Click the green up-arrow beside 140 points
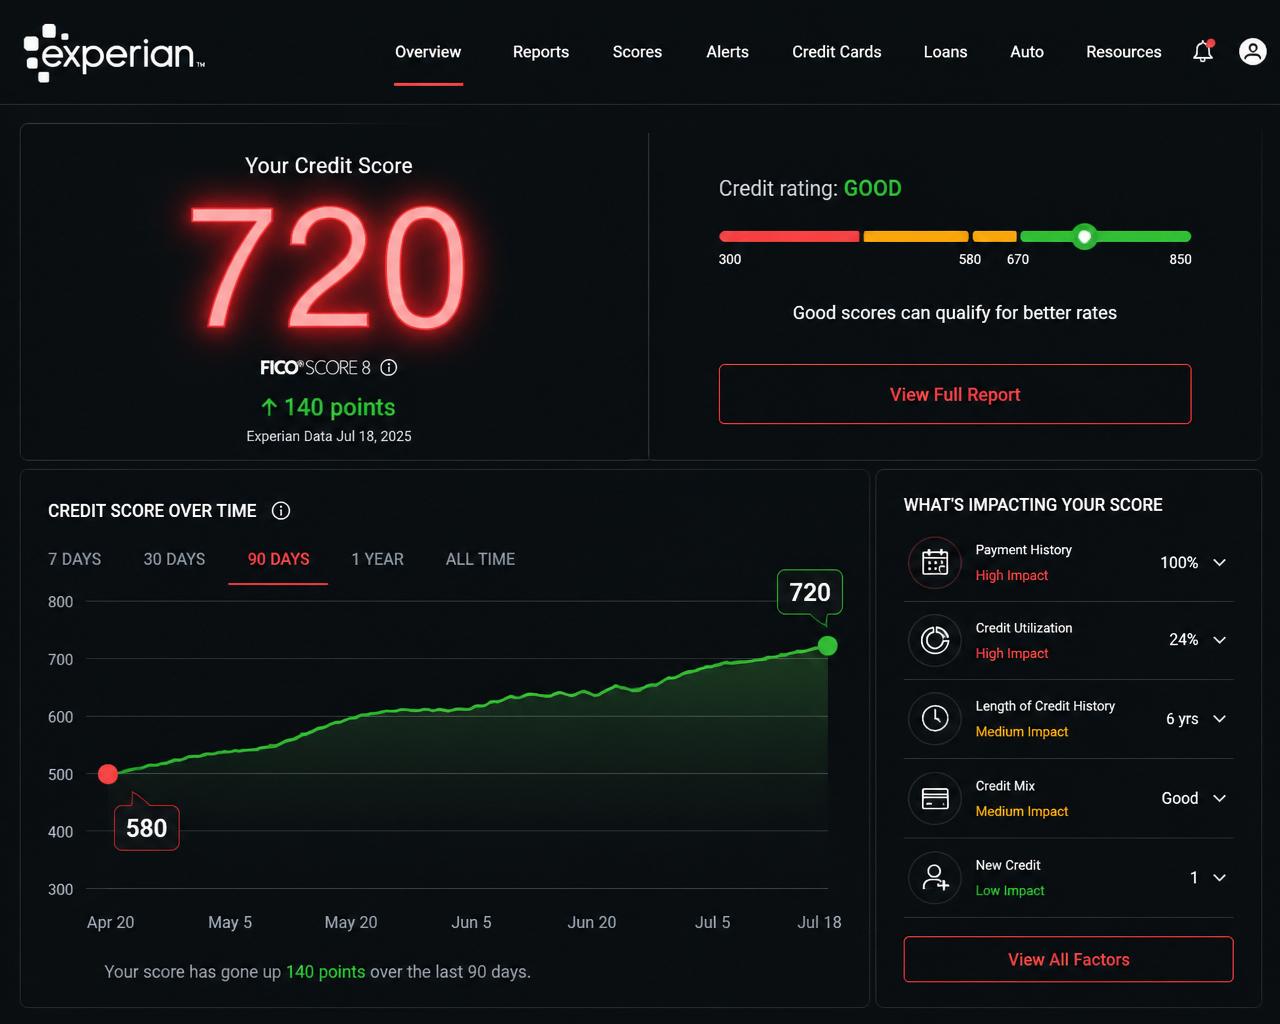Screen dimensions: 1280x1024 point(269,407)
